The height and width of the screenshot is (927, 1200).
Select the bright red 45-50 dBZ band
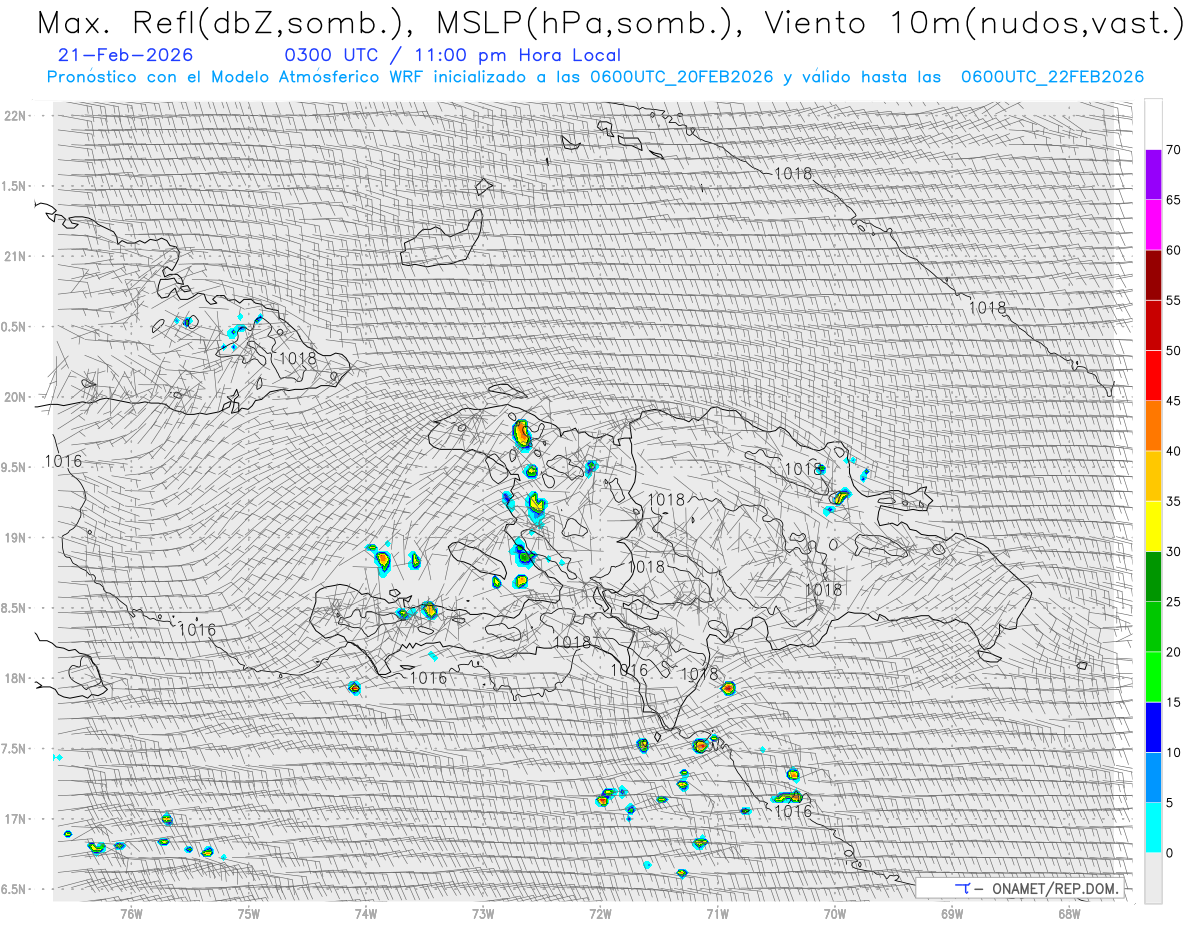pos(1153,376)
